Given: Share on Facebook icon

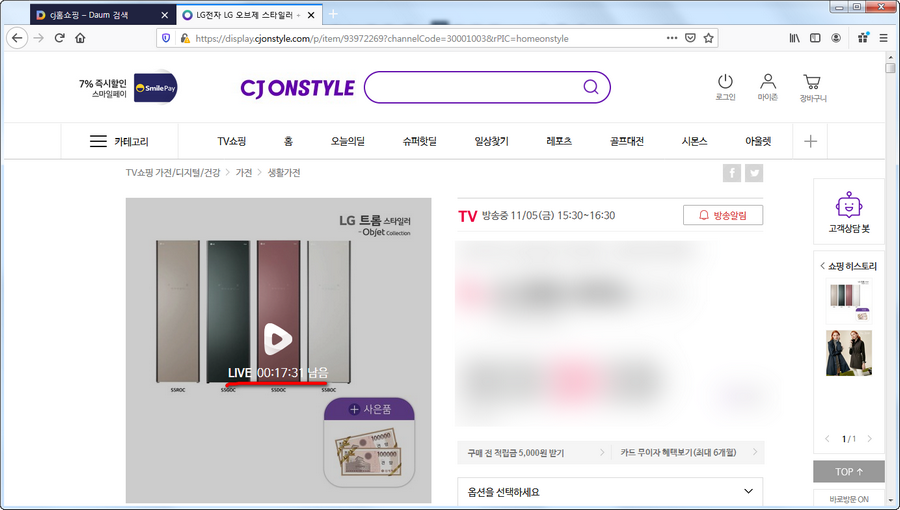Looking at the screenshot, I should 732,173.
